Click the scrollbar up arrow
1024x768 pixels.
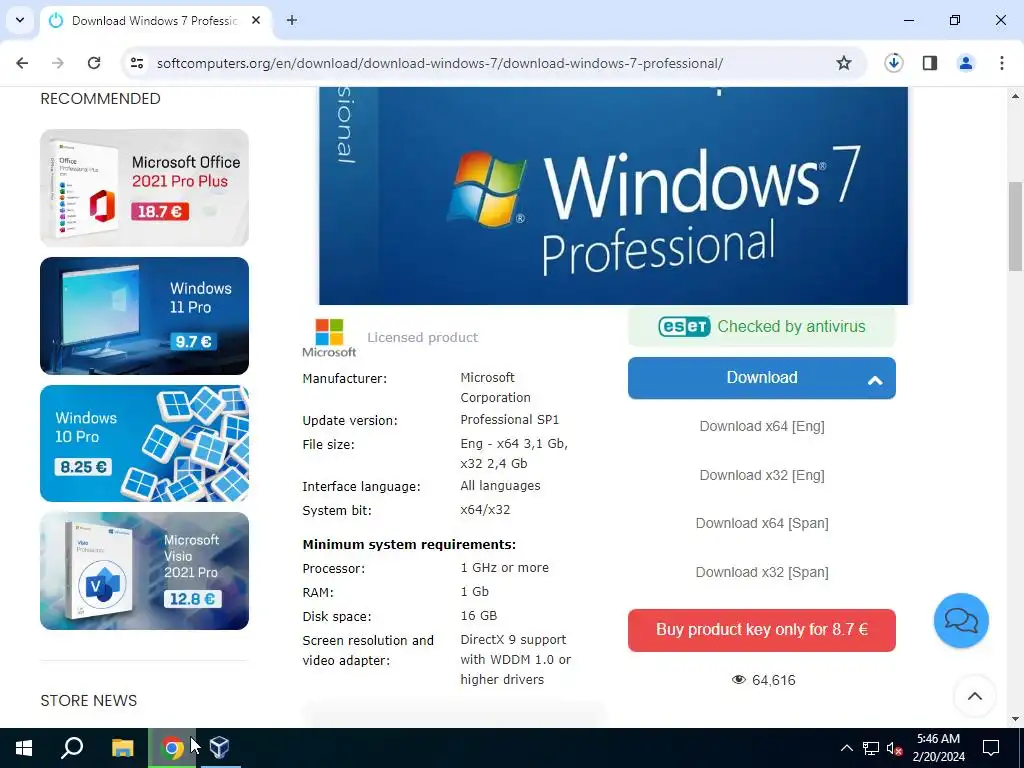click(x=1015, y=96)
